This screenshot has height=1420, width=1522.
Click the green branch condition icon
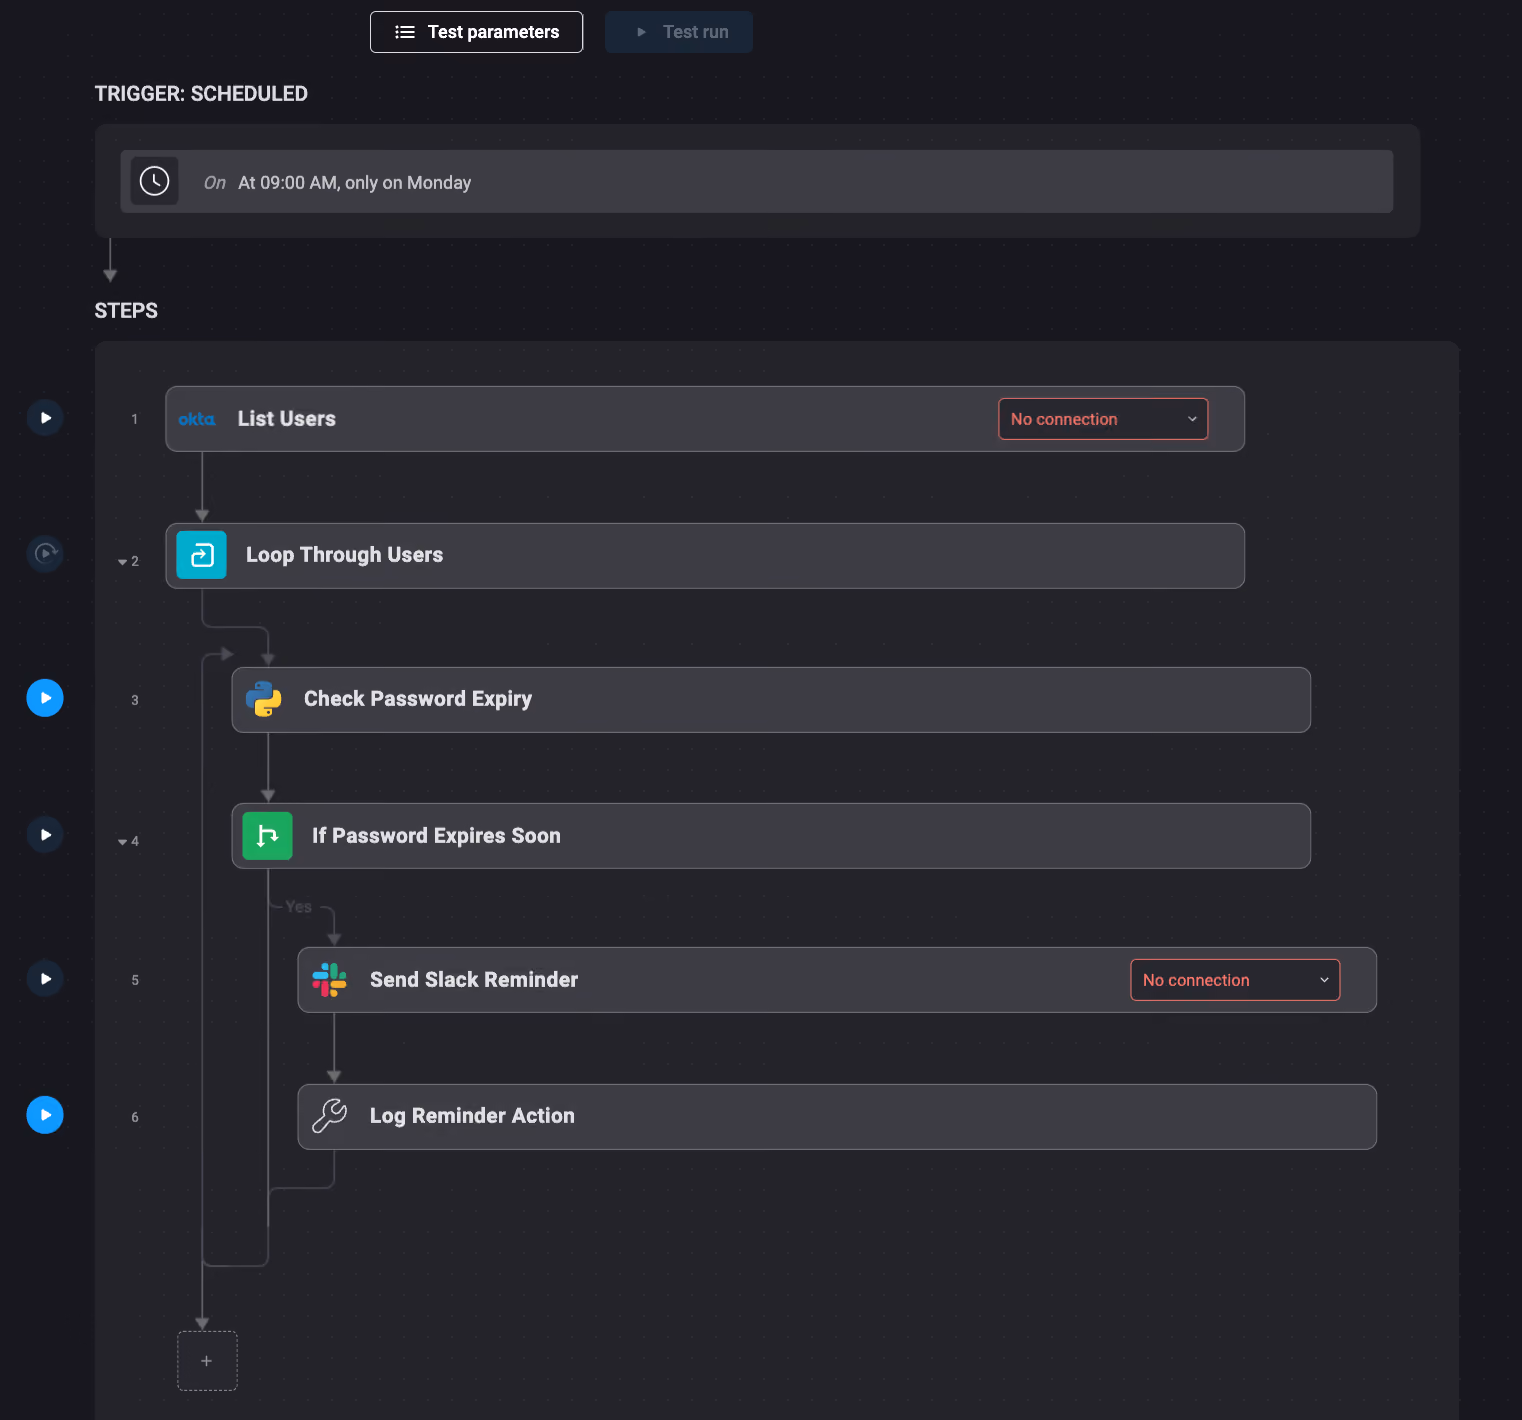point(268,836)
